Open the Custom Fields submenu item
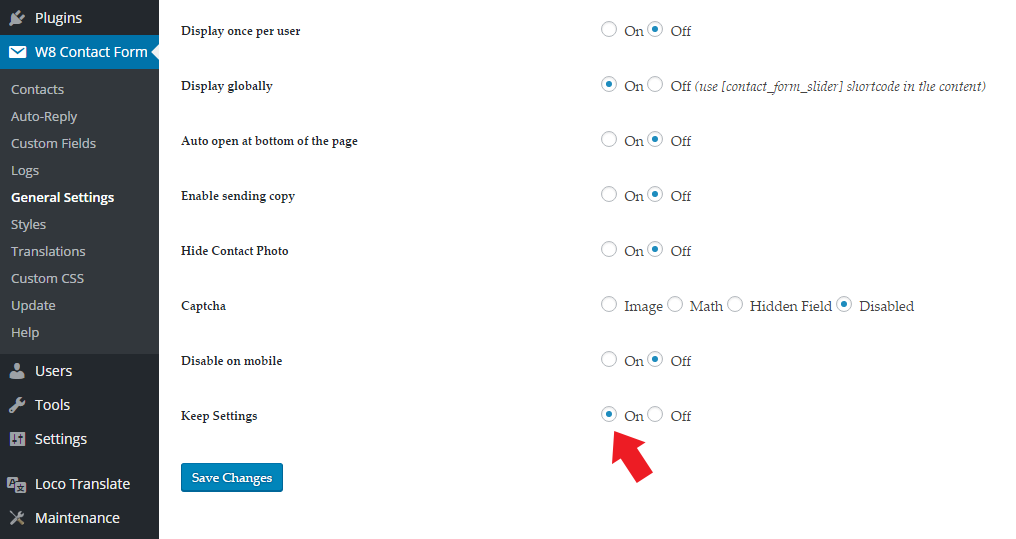 click(x=53, y=143)
